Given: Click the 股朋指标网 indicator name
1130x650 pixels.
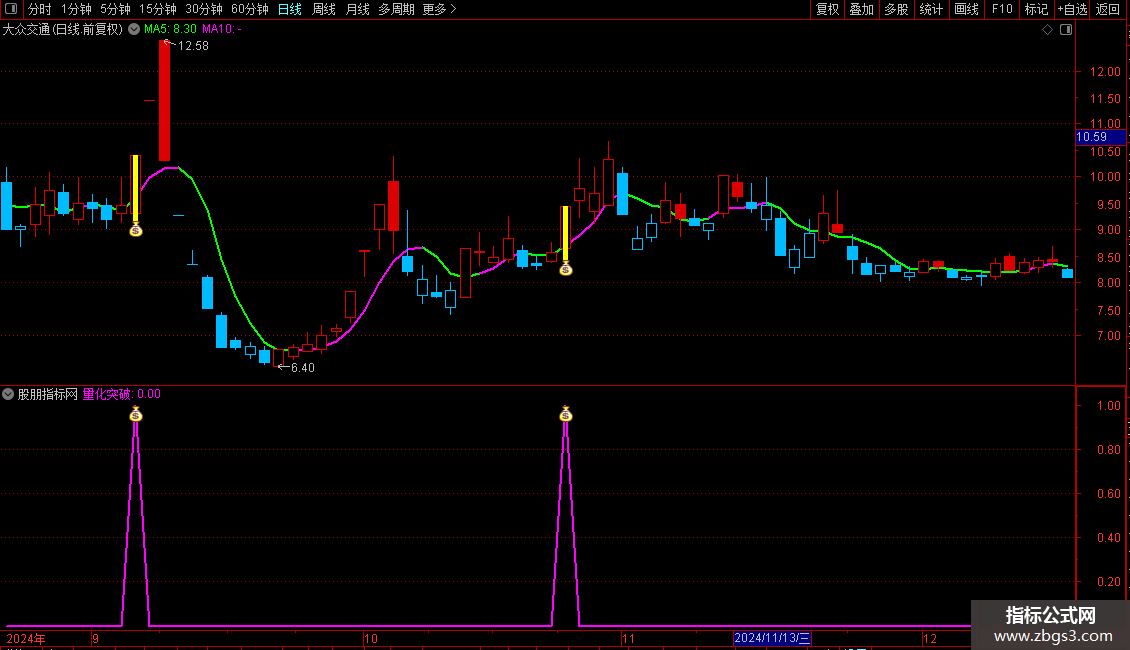Looking at the screenshot, I should [48, 394].
